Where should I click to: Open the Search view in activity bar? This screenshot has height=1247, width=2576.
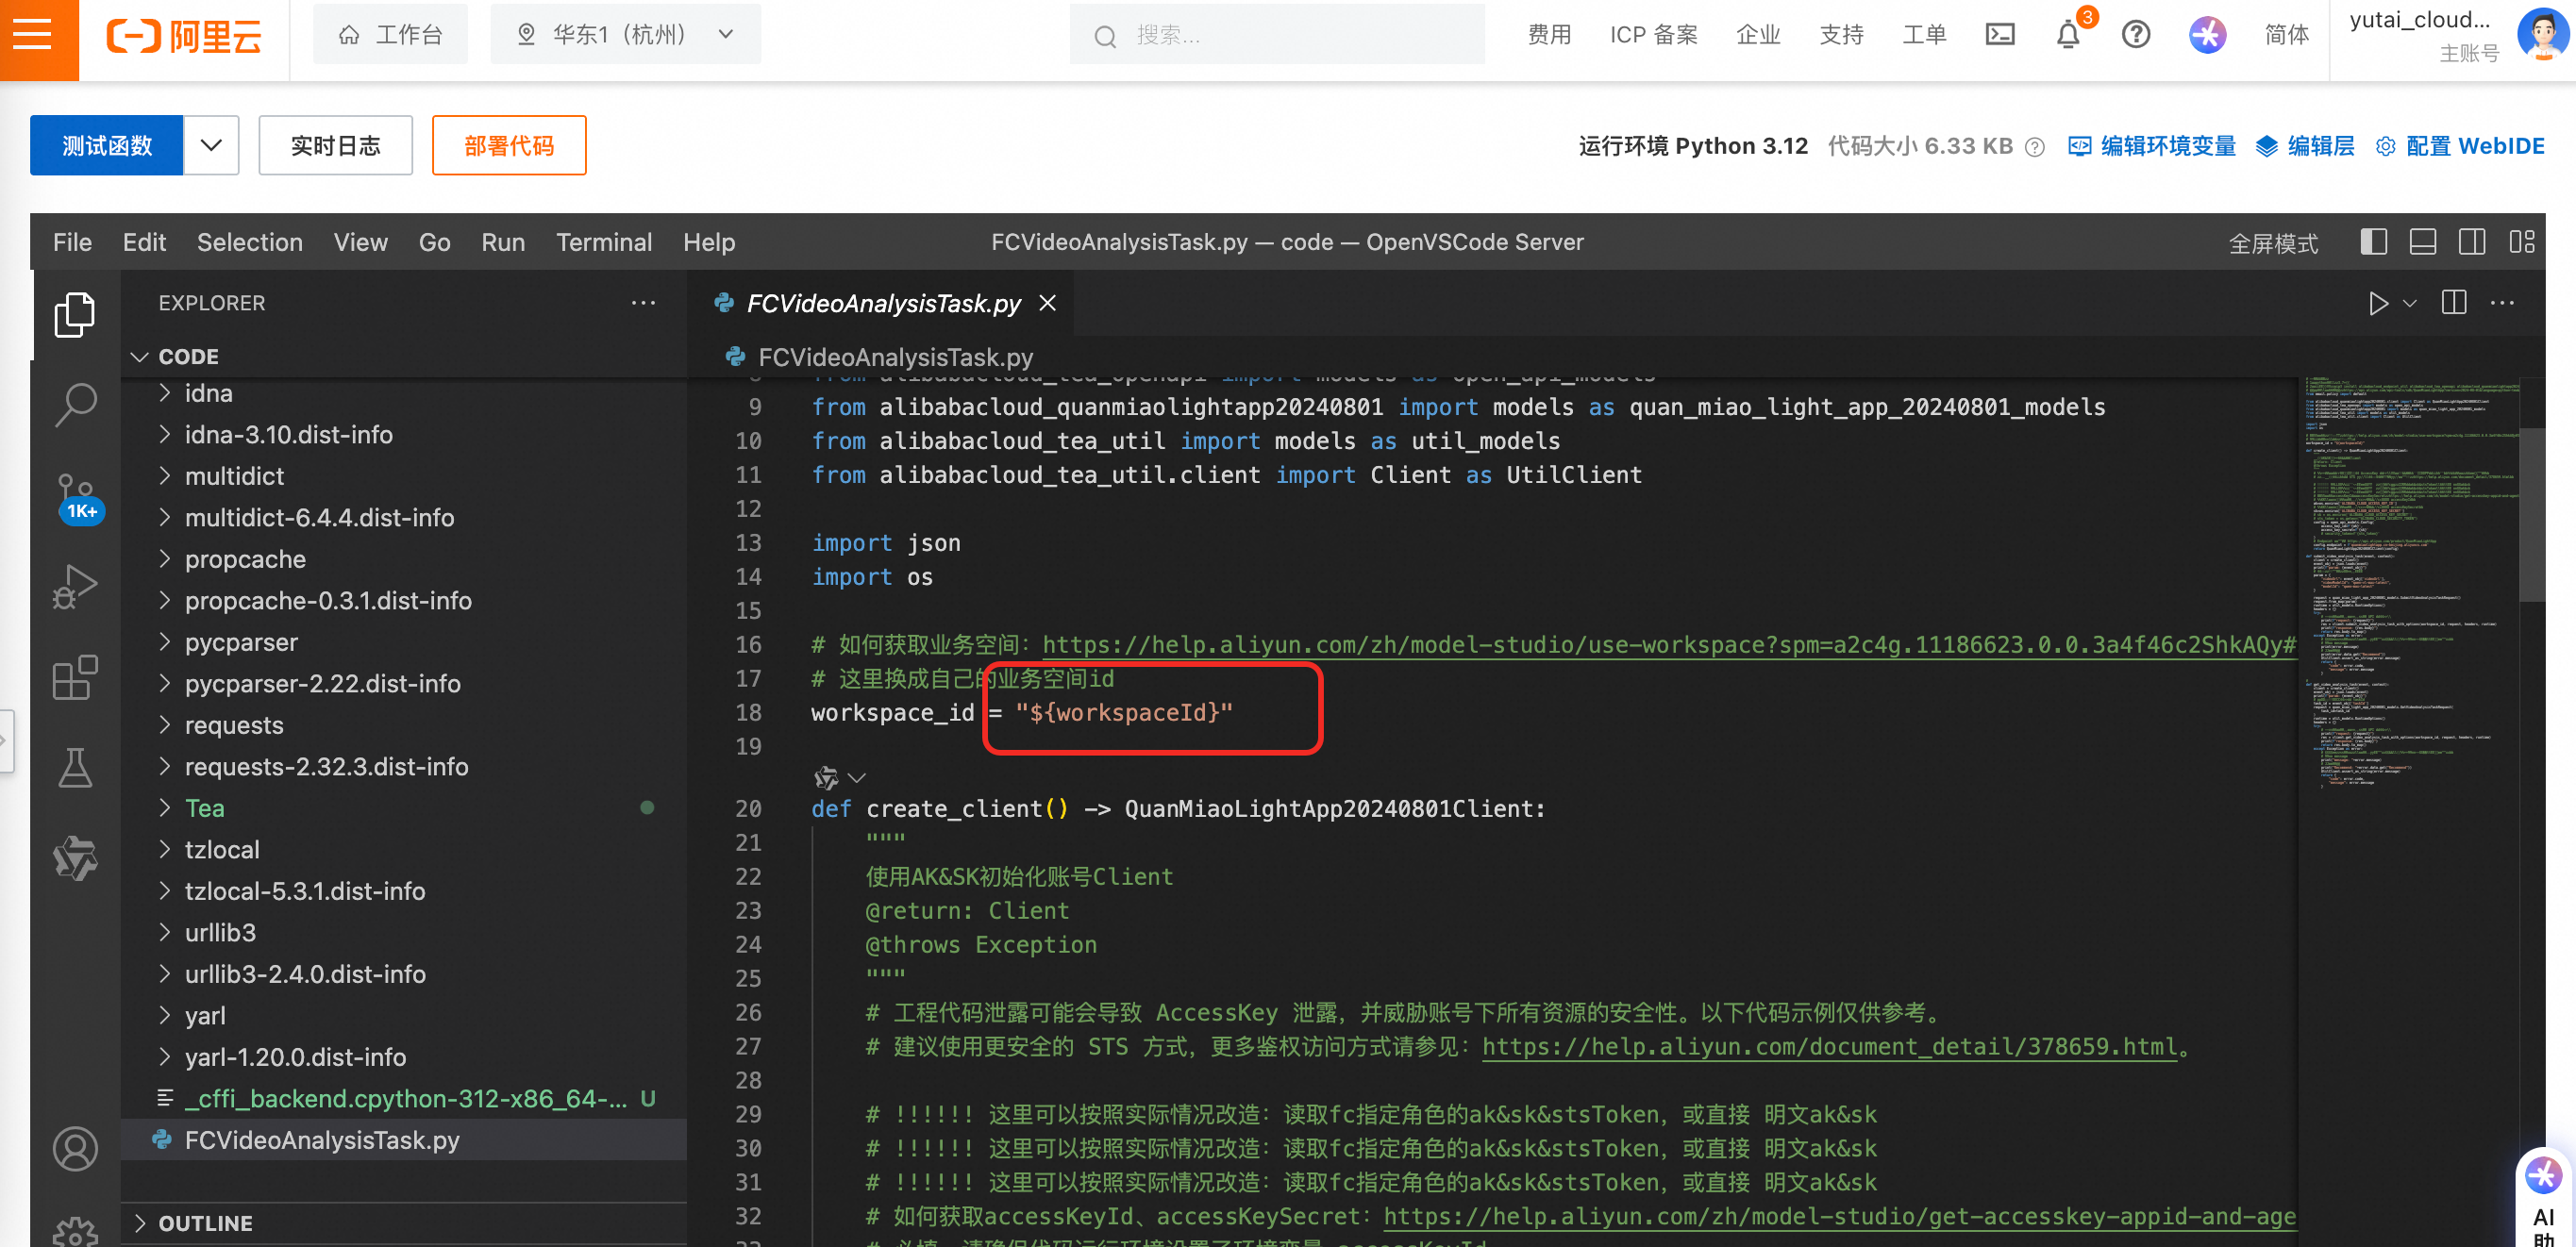pos(75,405)
